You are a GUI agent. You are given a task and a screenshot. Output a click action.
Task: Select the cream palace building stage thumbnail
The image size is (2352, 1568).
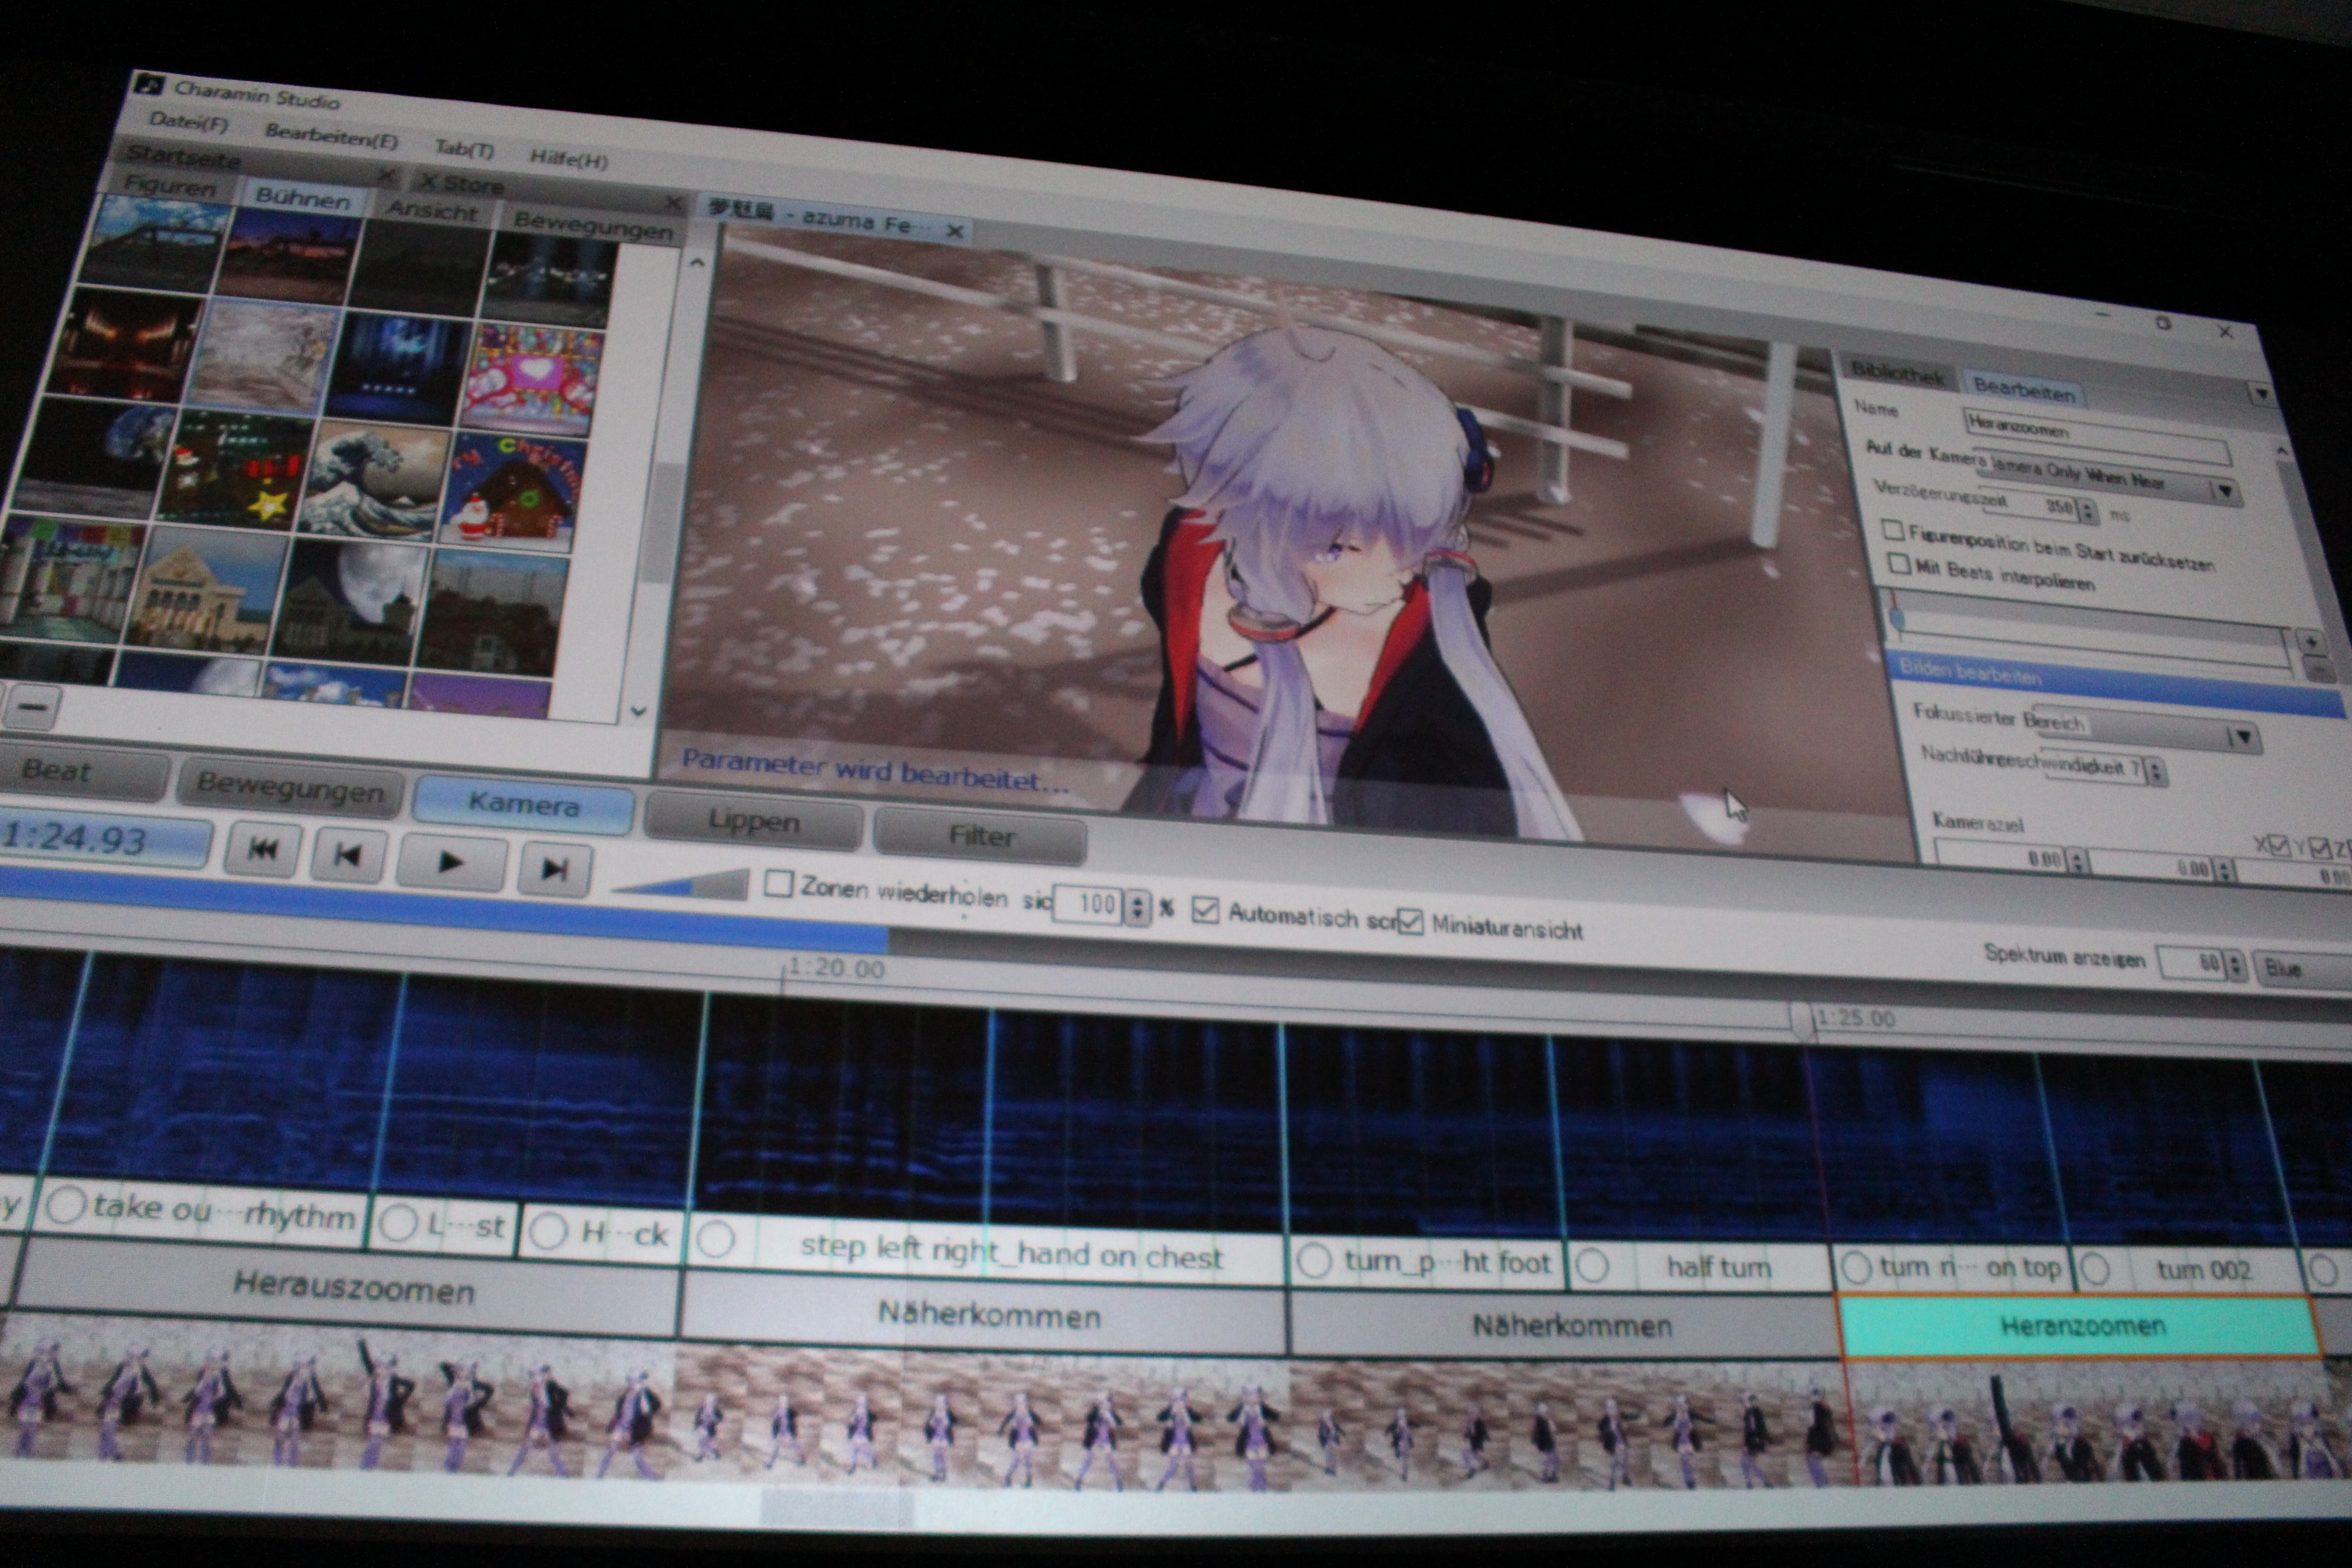tap(208, 592)
